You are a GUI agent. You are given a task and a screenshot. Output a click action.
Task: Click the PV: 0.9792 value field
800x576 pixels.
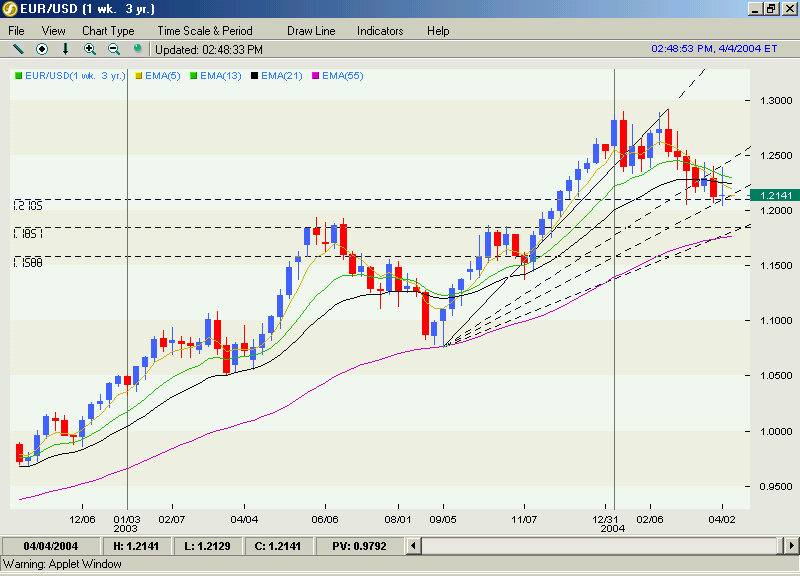coord(359,546)
